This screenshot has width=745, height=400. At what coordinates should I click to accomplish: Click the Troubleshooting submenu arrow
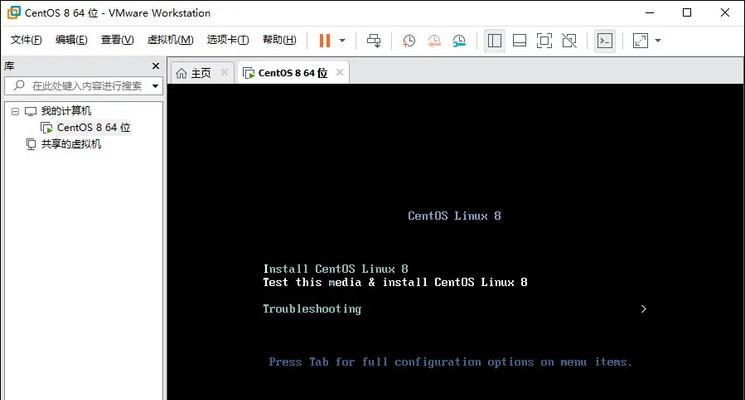click(643, 309)
